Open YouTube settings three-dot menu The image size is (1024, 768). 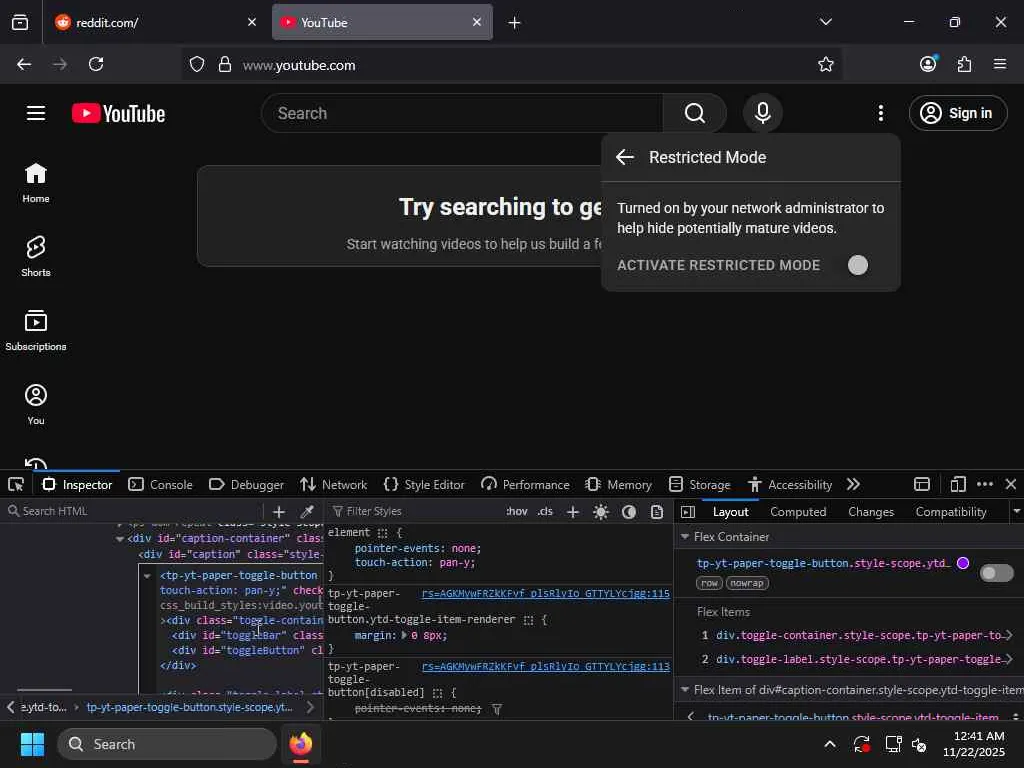click(x=880, y=113)
